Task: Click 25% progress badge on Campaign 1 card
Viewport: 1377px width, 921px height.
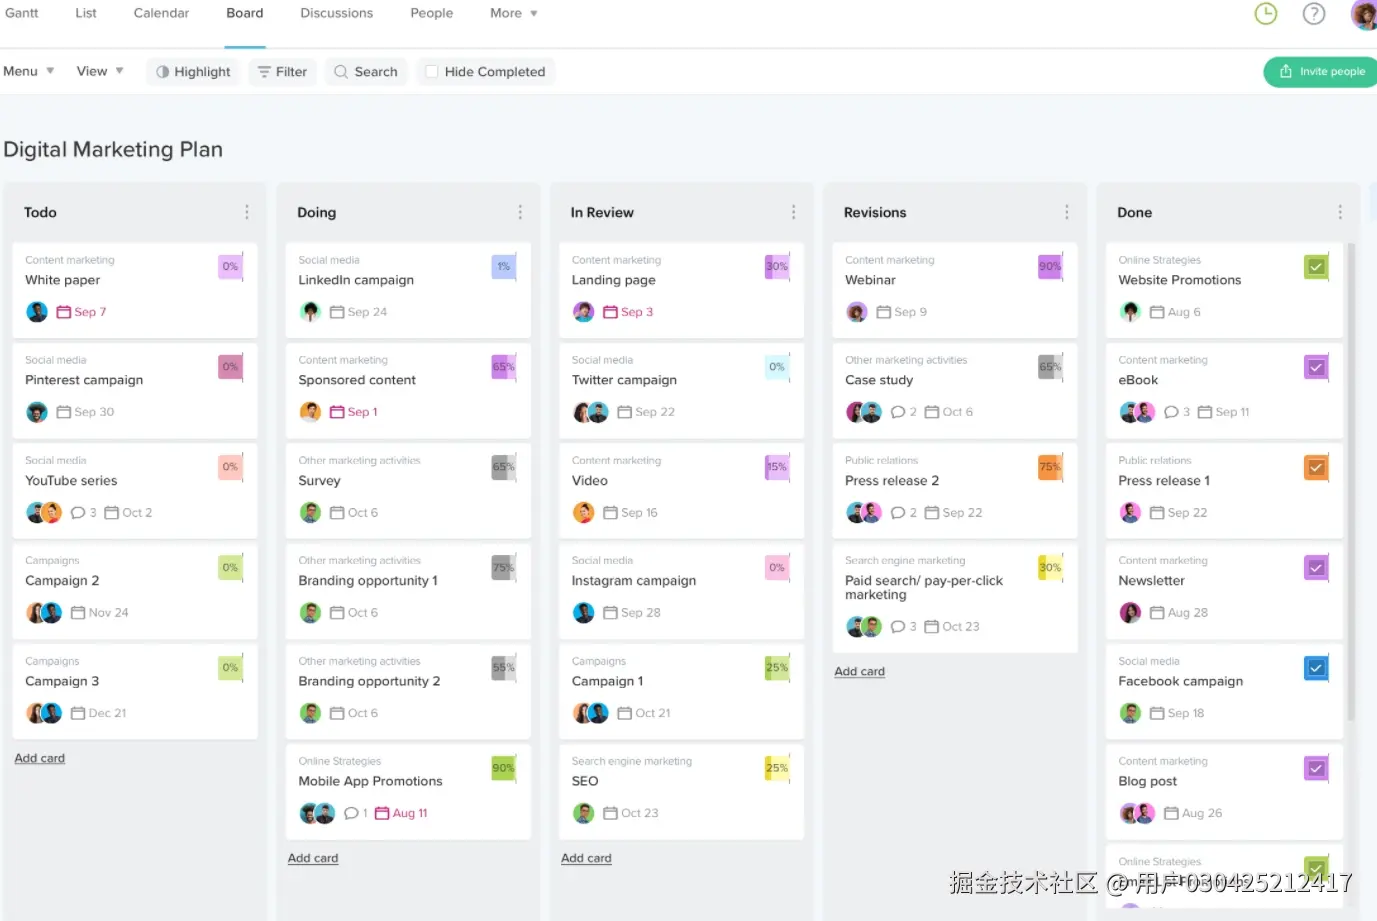Action: [x=777, y=668]
